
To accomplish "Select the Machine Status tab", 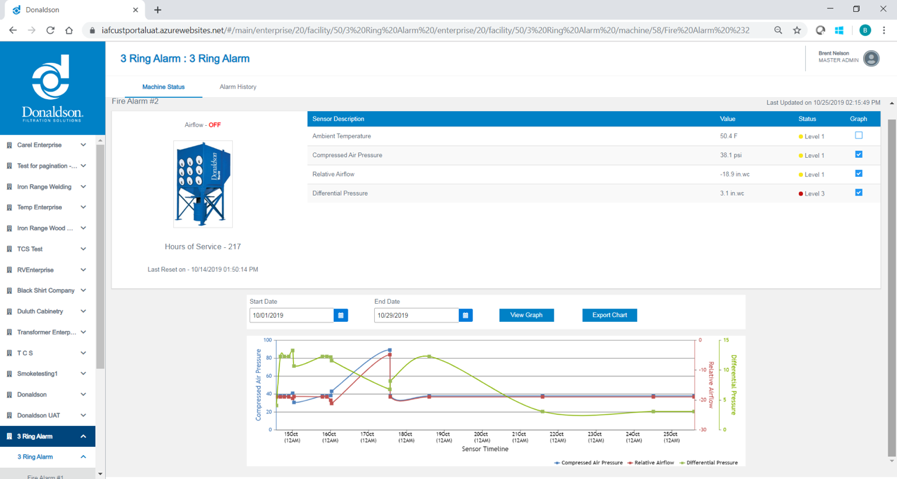I will tap(163, 87).
